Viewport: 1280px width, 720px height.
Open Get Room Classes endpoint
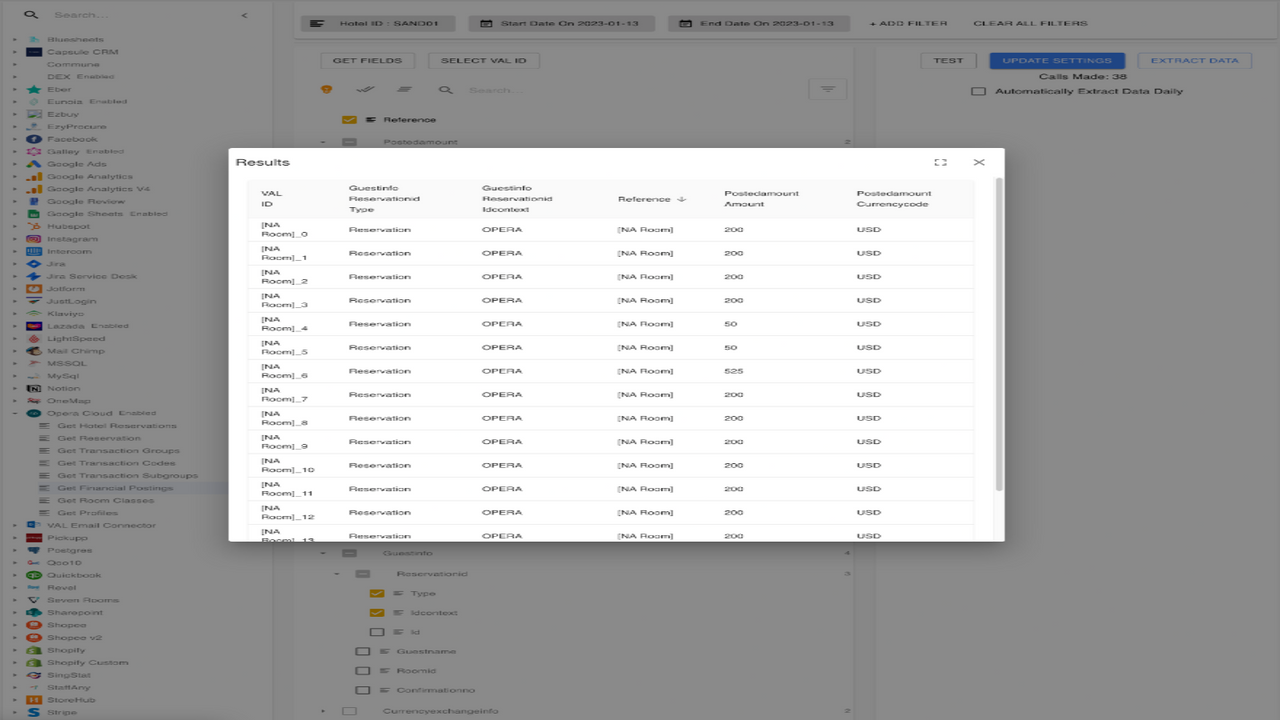tap(106, 500)
